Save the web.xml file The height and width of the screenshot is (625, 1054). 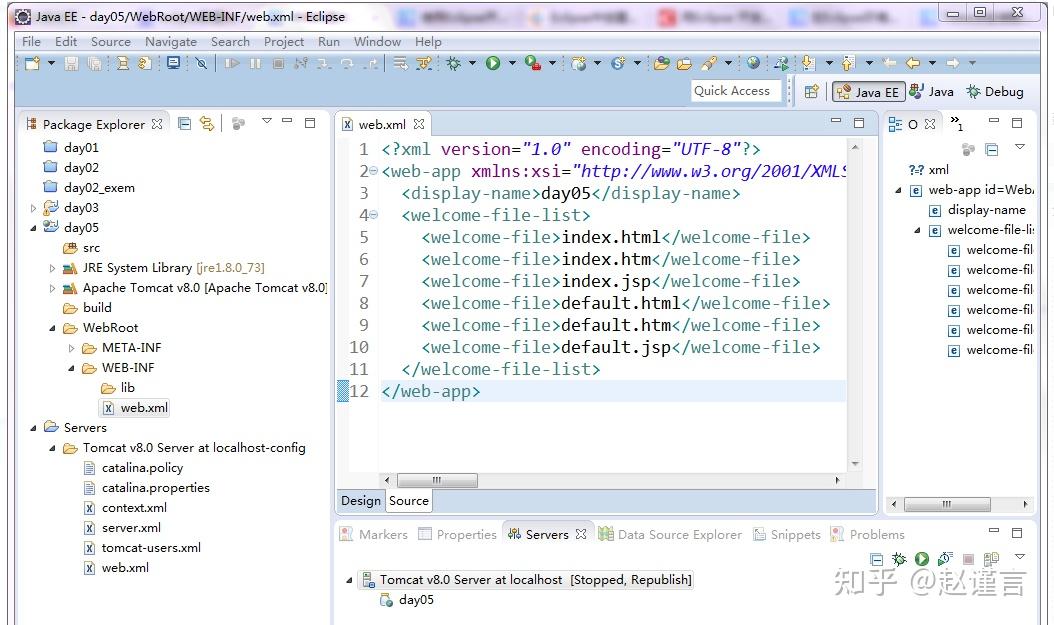click(71, 64)
